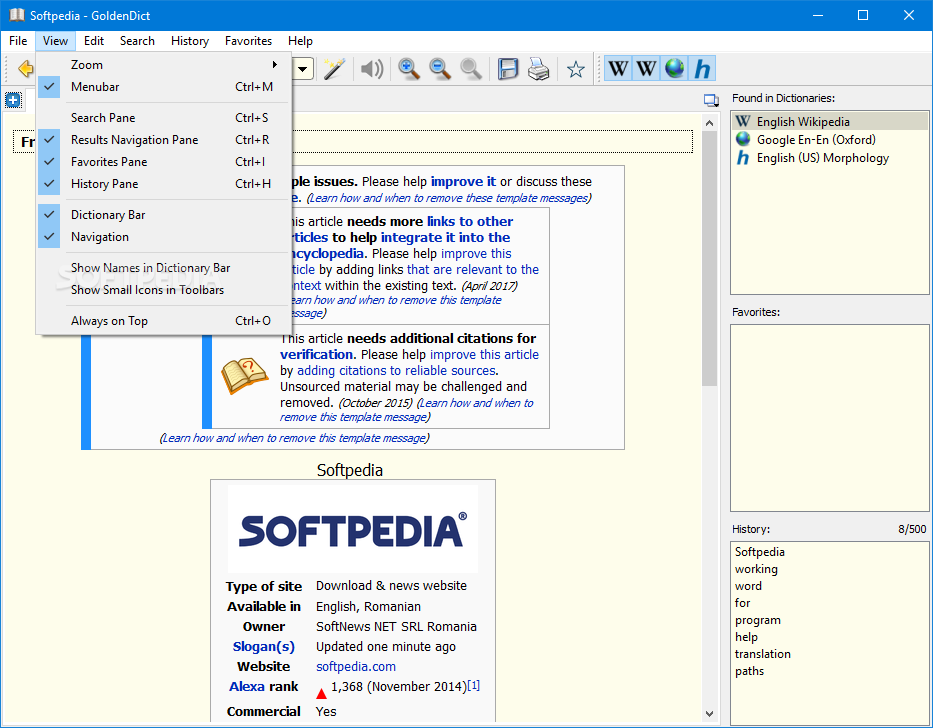Open the Favorites menu

pos(248,41)
